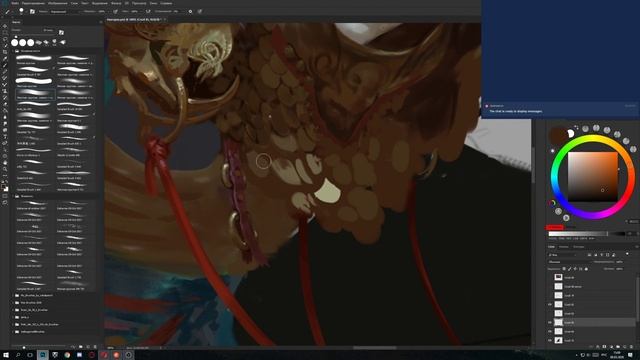Open the painting mode dropdown in options bar

64,11
